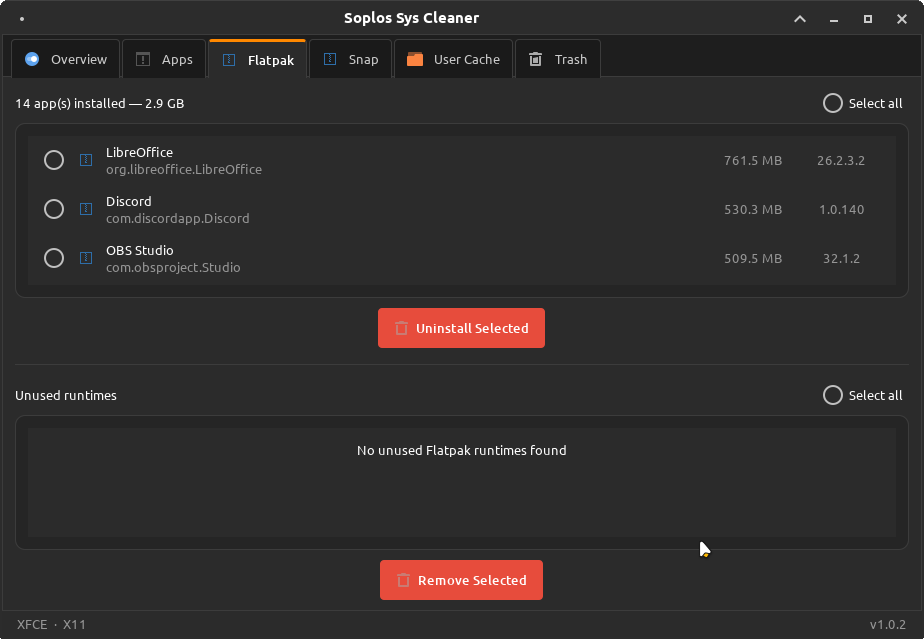This screenshot has height=639, width=924.
Task: Click the 761.5 MB size value
Action: click(x=753, y=160)
